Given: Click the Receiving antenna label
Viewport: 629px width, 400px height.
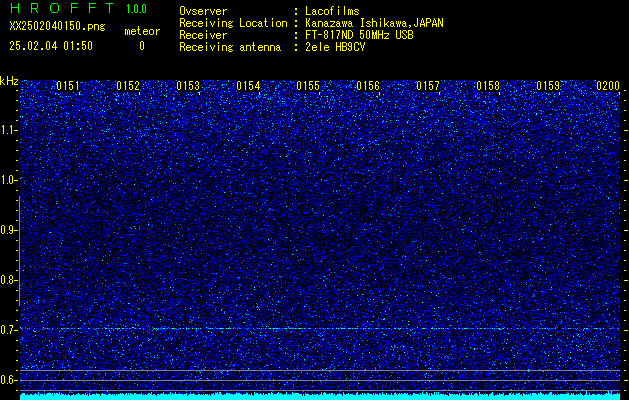Looking at the screenshot, I should (230, 47).
